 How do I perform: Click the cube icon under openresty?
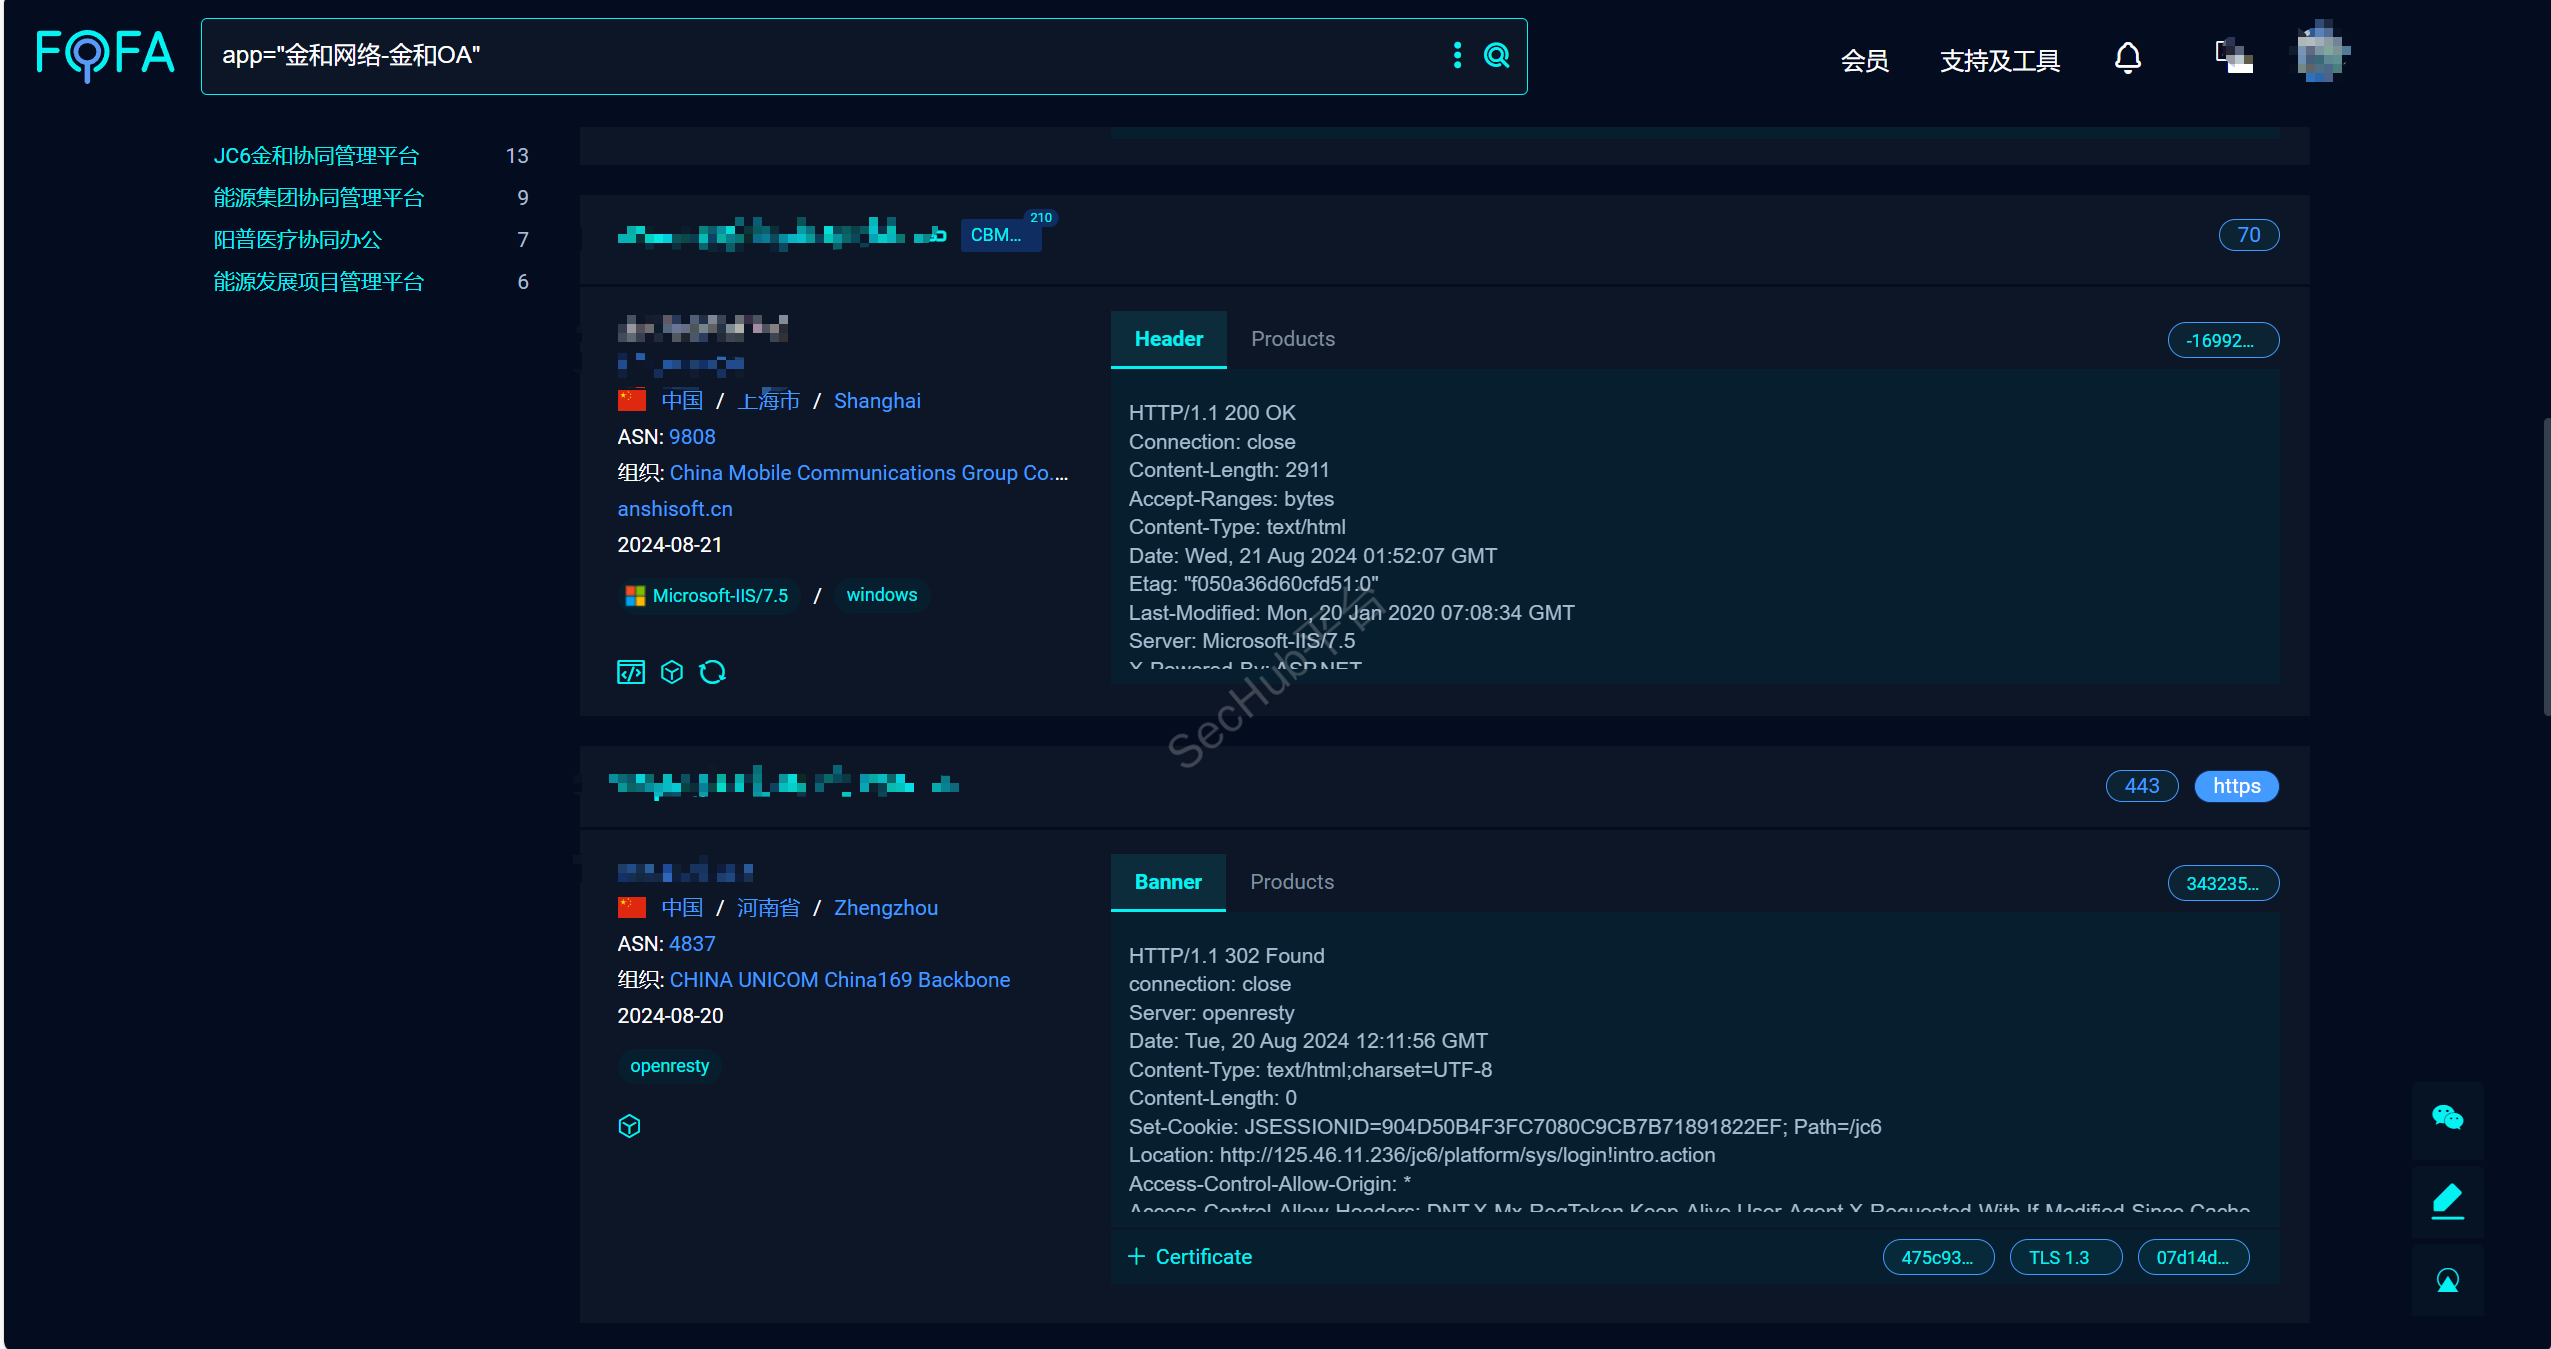click(x=629, y=1126)
